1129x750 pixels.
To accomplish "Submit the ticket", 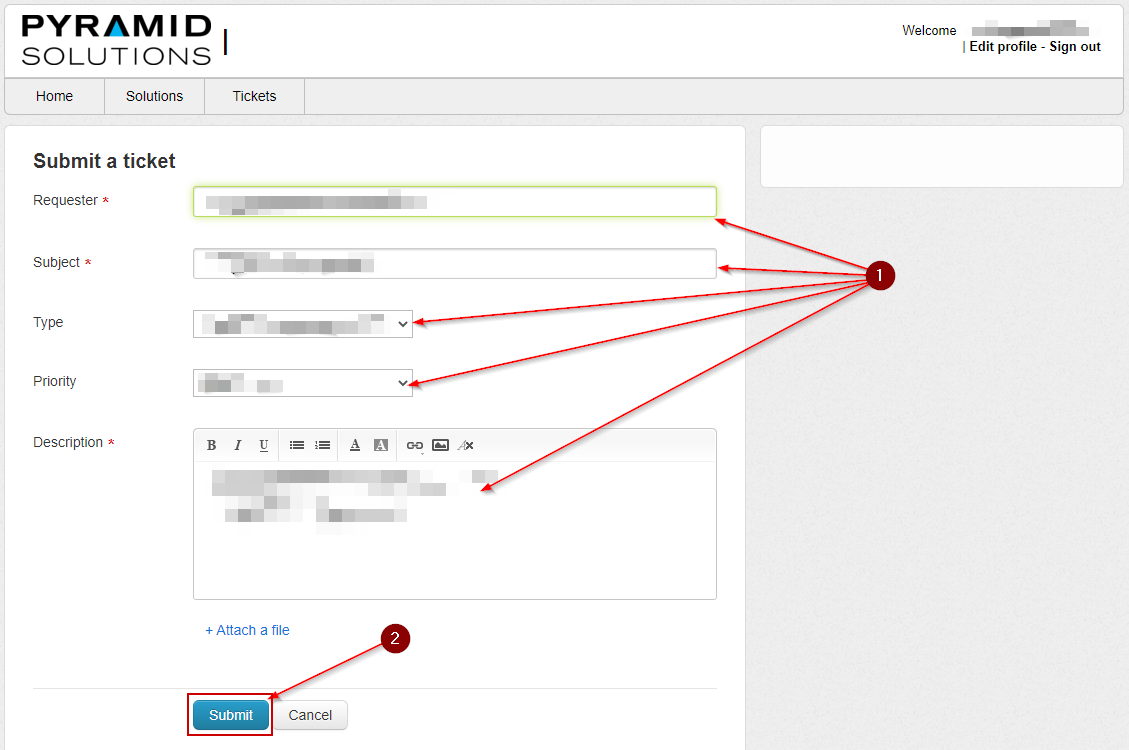I will (230, 715).
